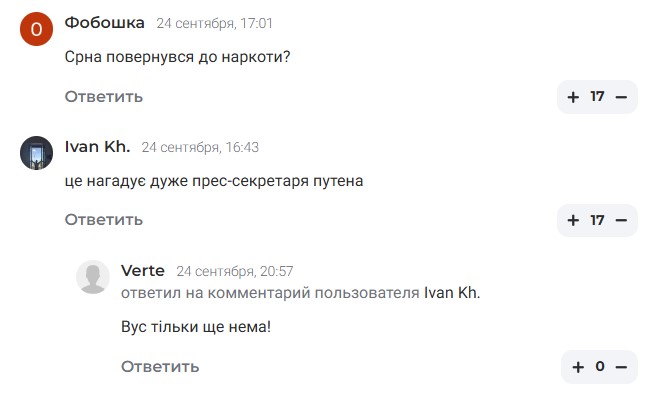Open Verte's gray default avatar
649x404 pixels.
93,277
